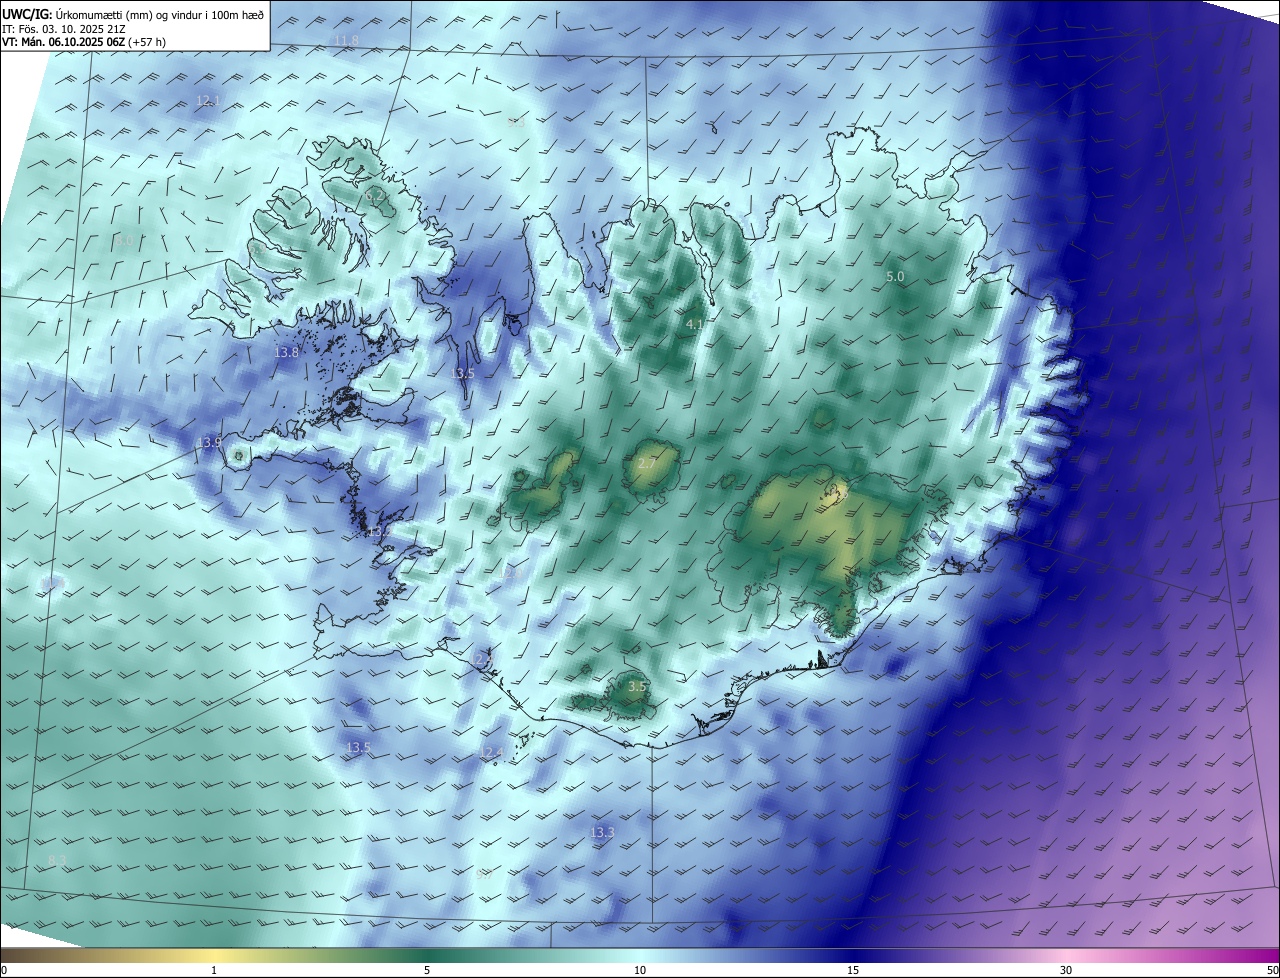Click the 8.3 value label on the map
Viewport: 1280px width, 978px height.
pyautogui.click(x=58, y=860)
